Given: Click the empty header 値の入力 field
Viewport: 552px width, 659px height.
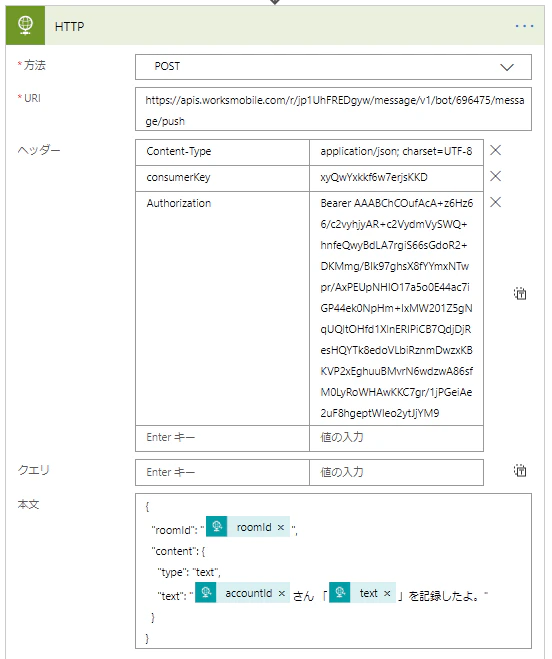Looking at the screenshot, I should coord(396,438).
